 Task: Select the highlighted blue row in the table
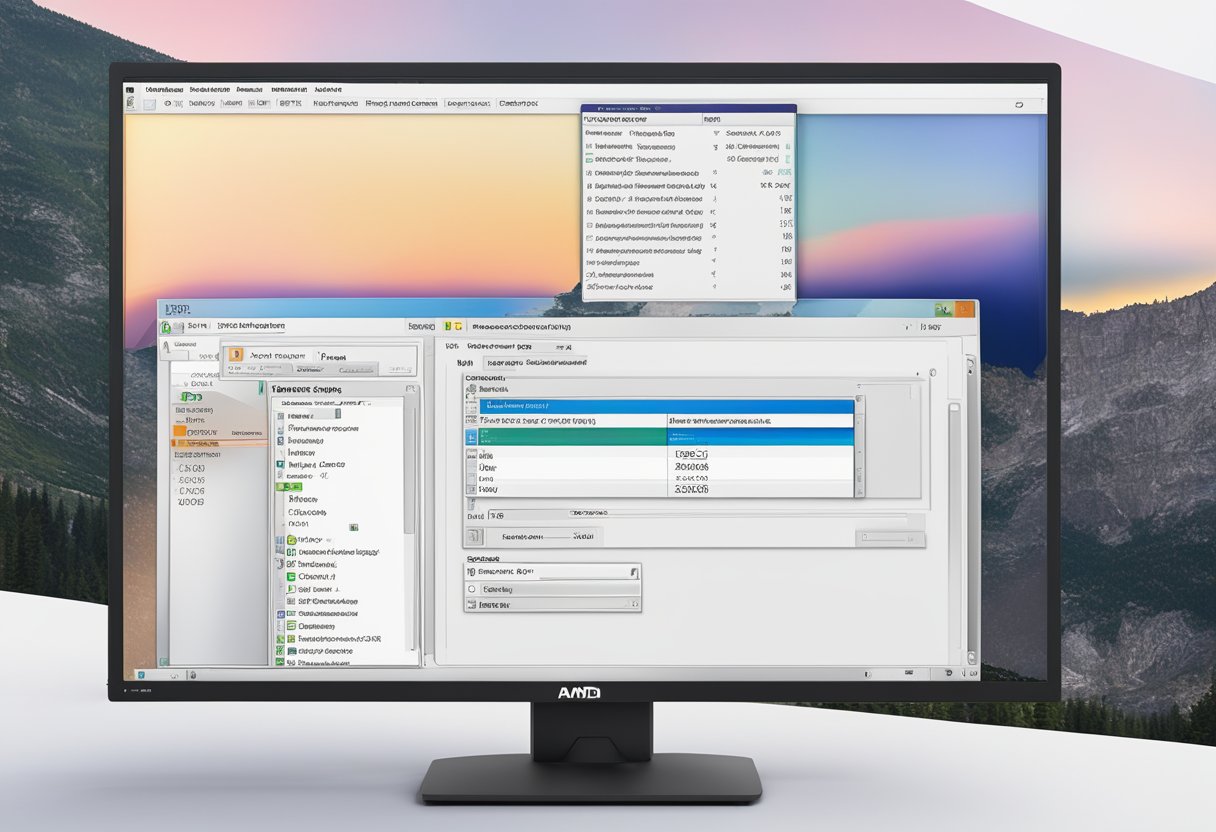(x=666, y=406)
